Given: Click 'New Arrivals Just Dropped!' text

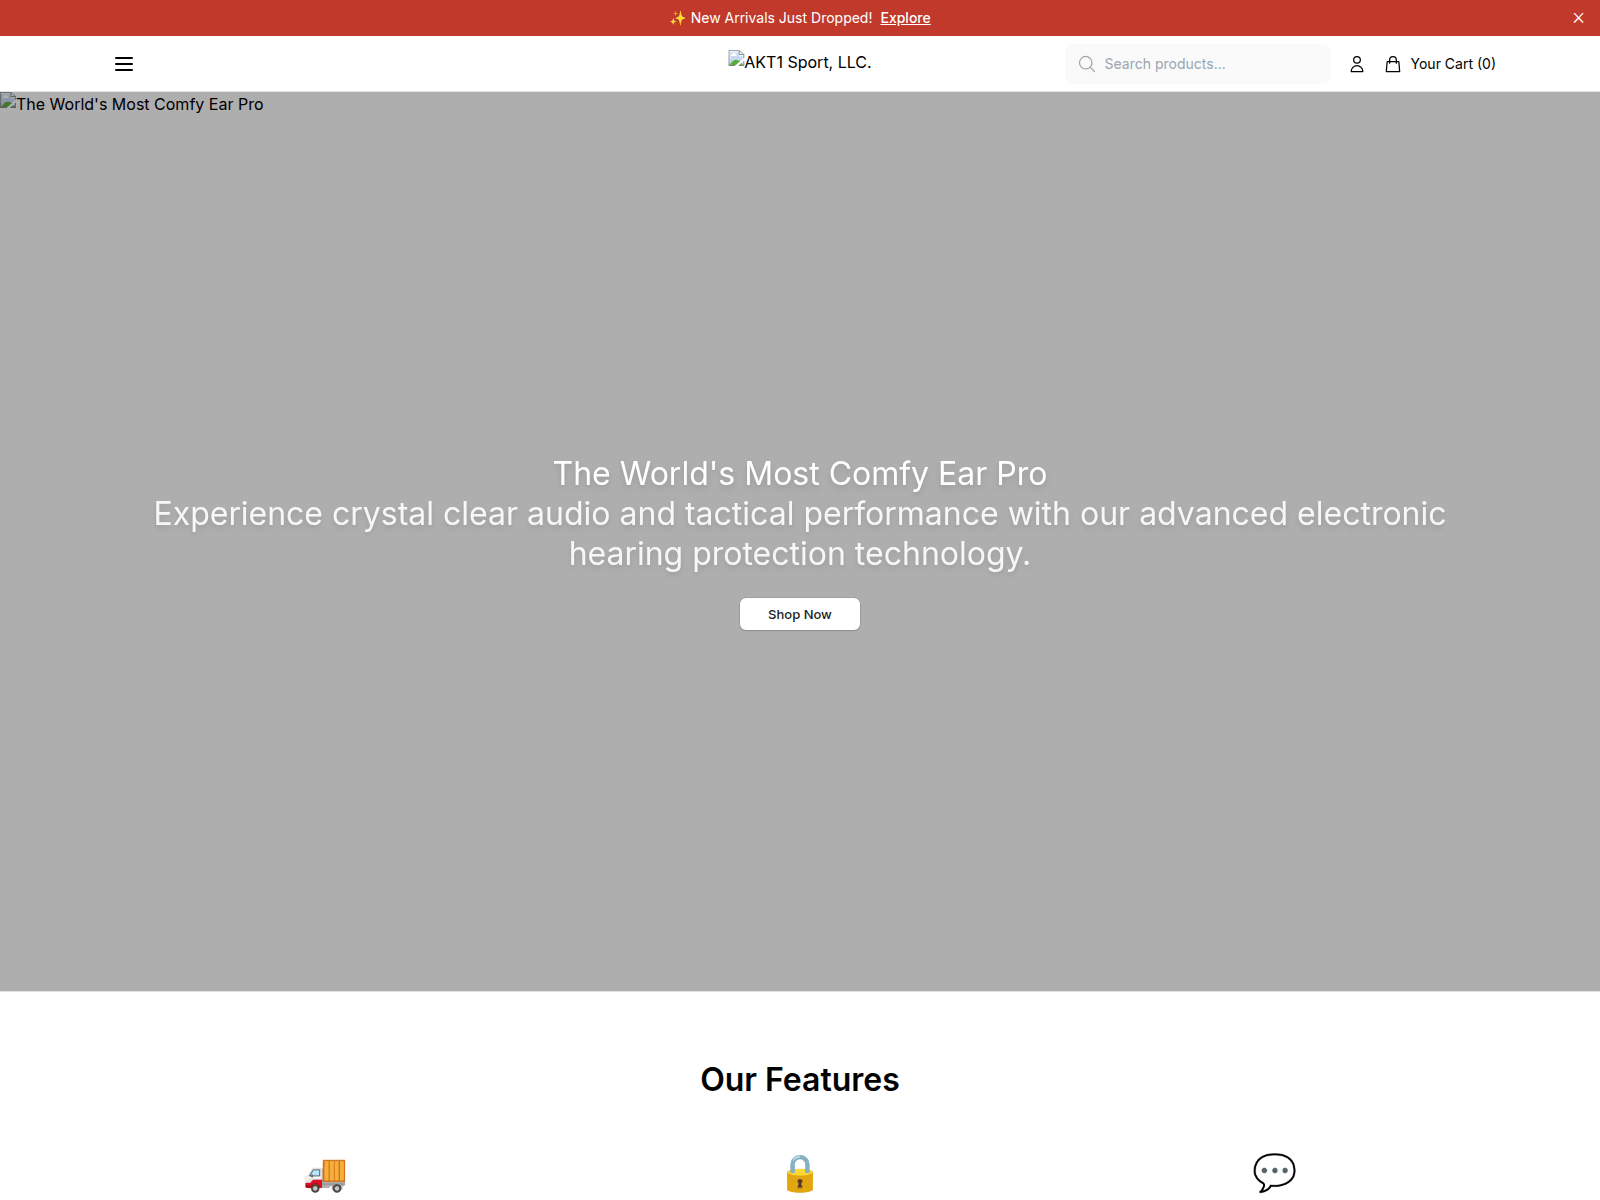Looking at the screenshot, I should pyautogui.click(x=781, y=18).
